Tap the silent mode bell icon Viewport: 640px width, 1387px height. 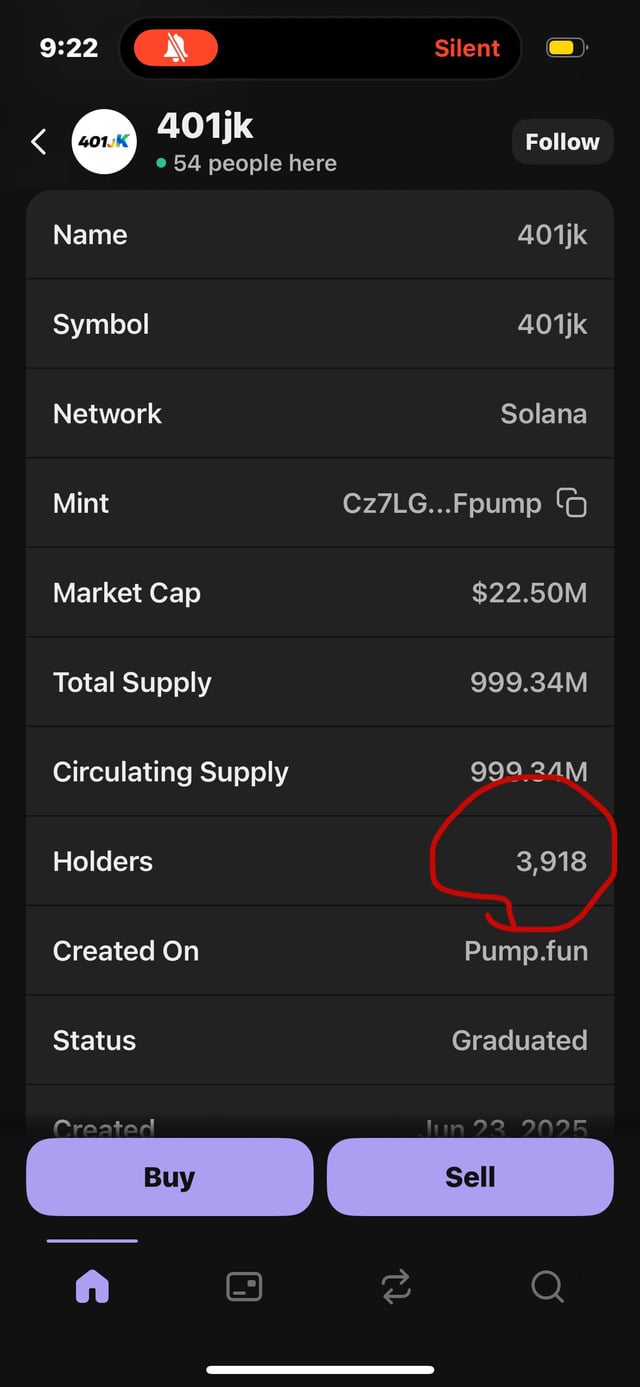pos(176,48)
